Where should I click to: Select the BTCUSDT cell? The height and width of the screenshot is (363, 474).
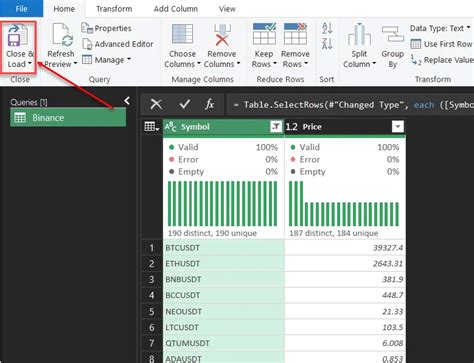pyautogui.click(x=223, y=248)
